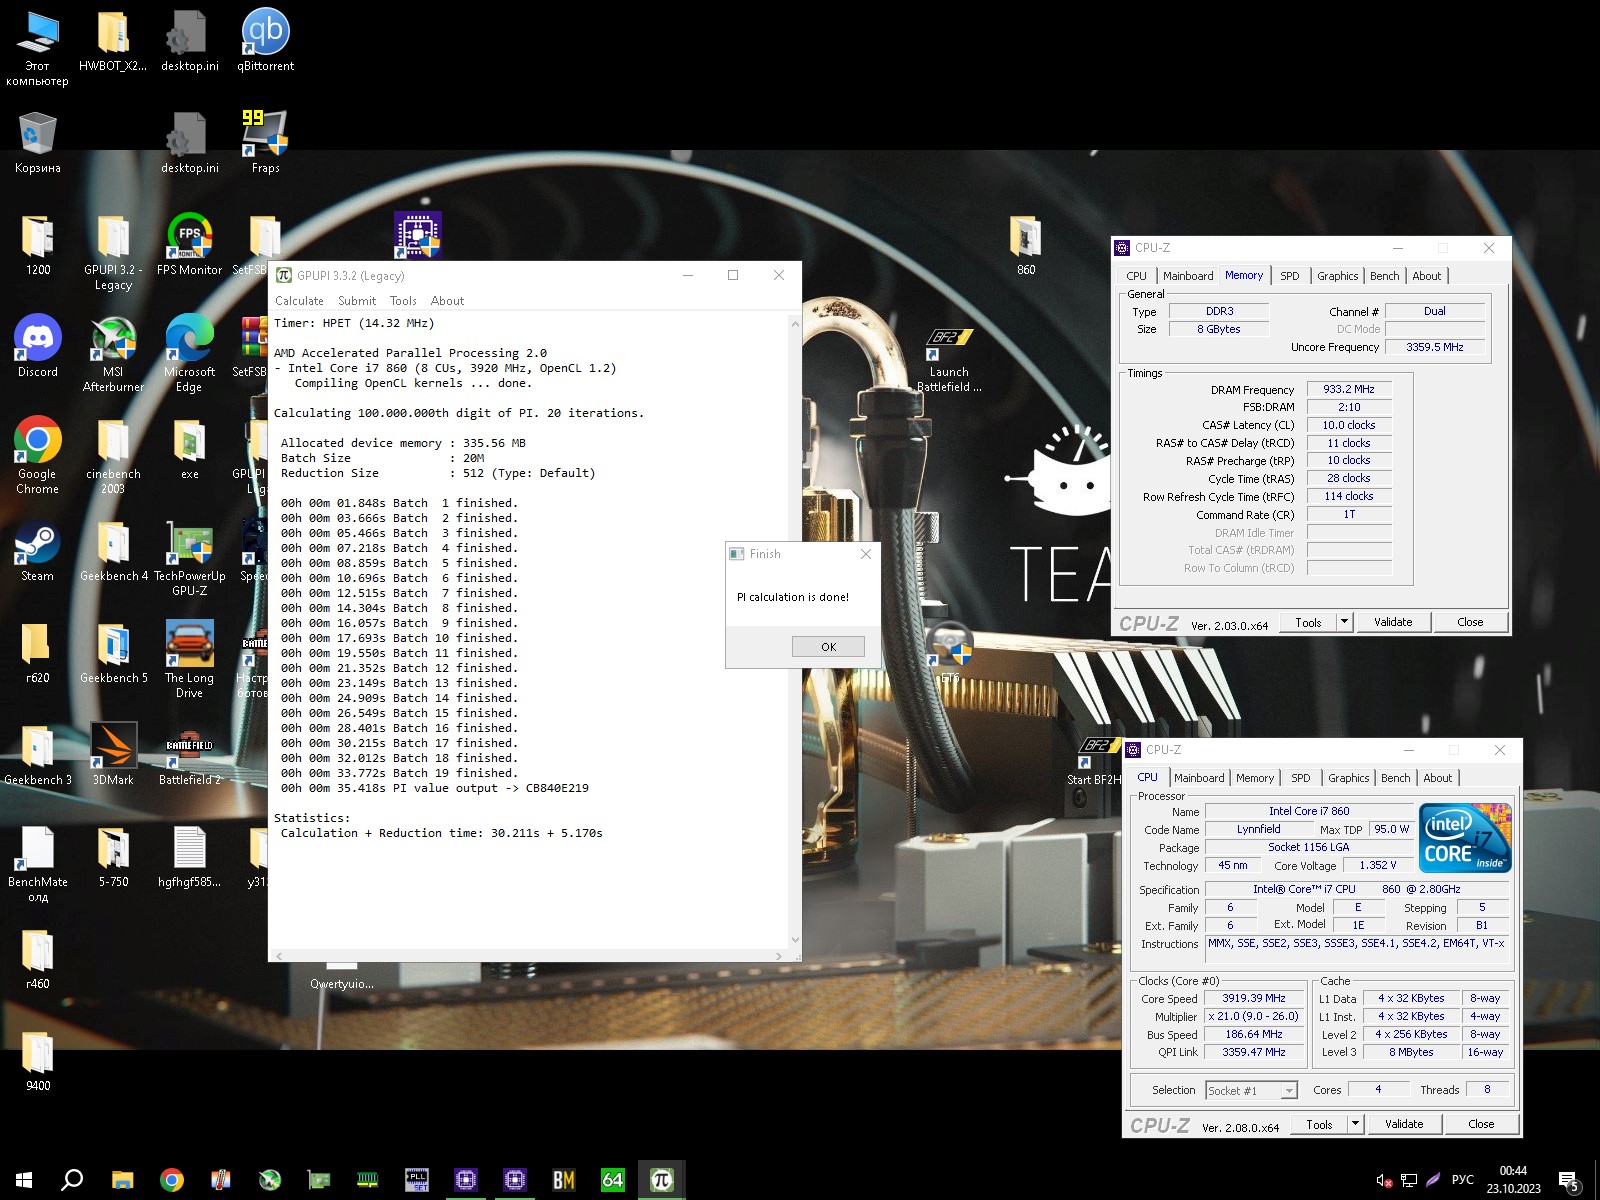This screenshot has height=1200, width=1600.
Task: Open Tools menu in GPUPI
Action: click(403, 300)
